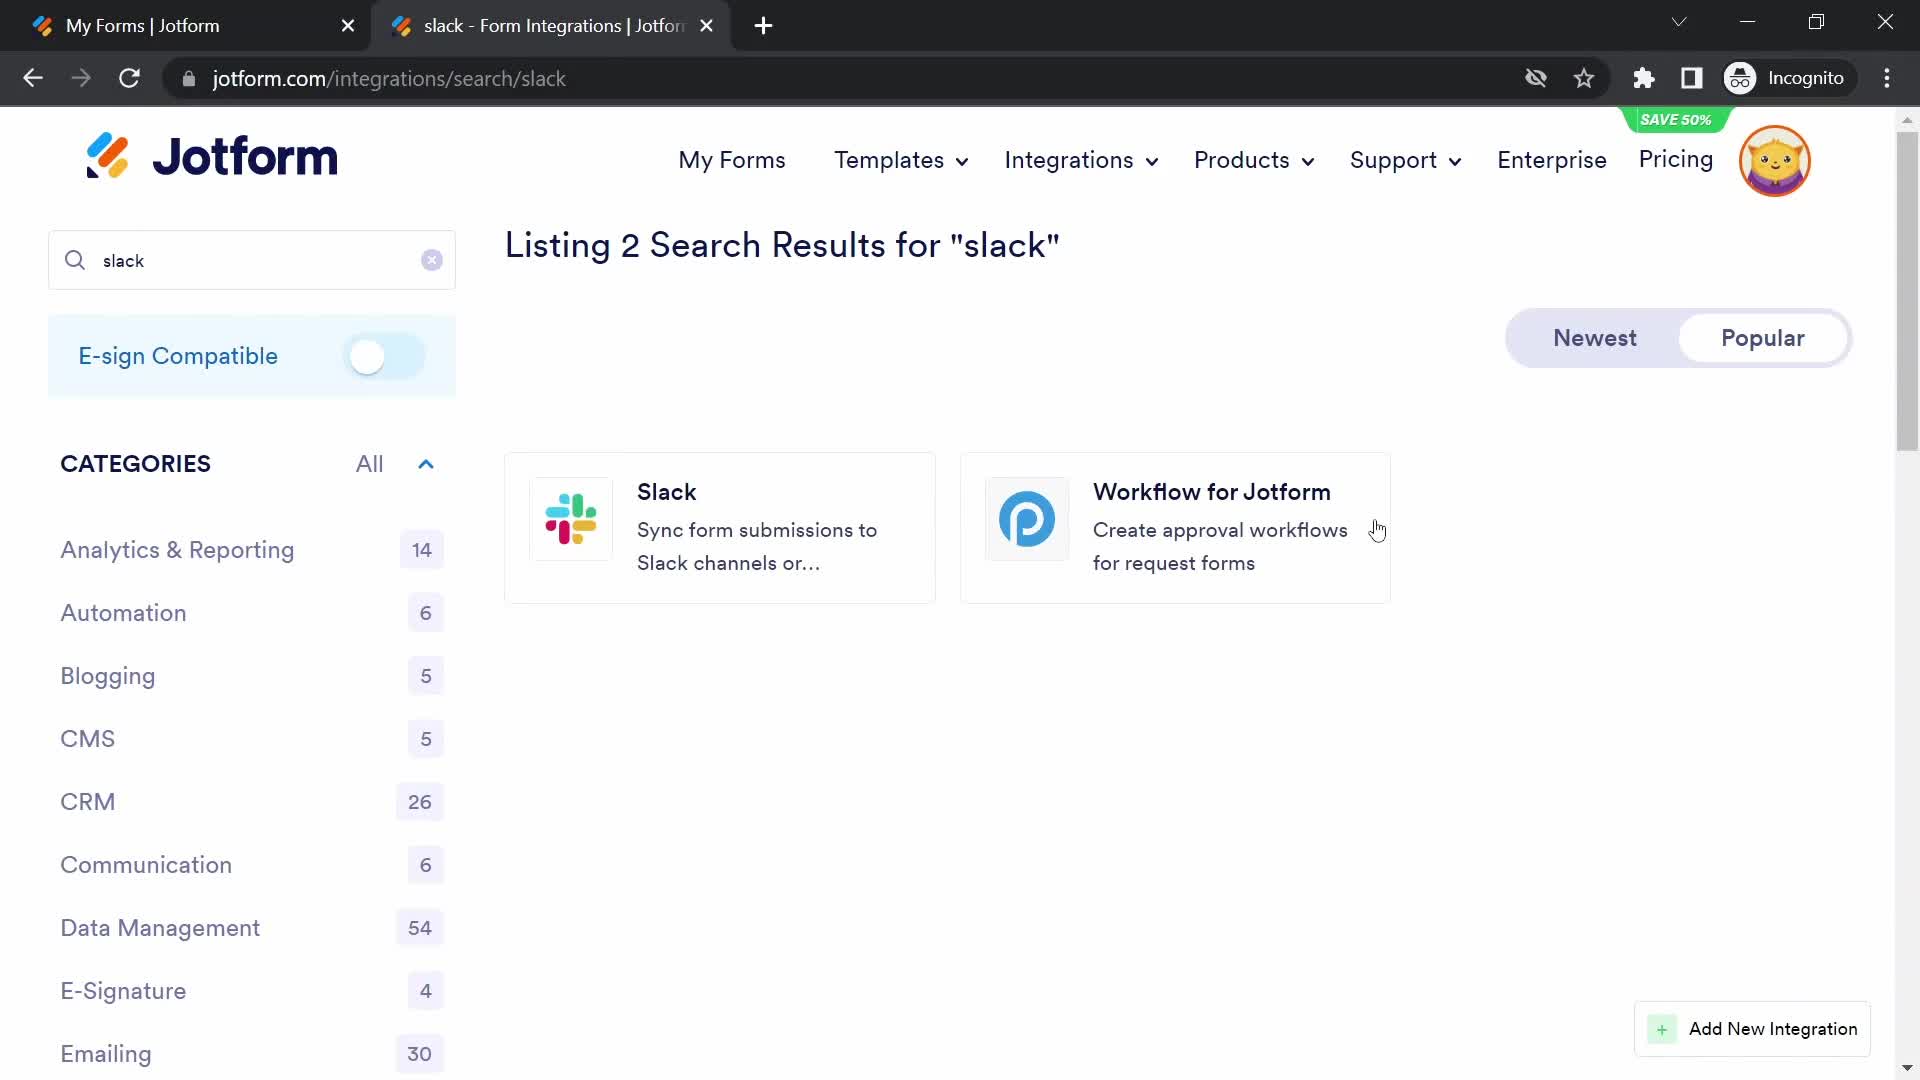Switch to slack Form Integrations tab
Image resolution: width=1920 pixels, height=1080 pixels.
click(x=550, y=26)
